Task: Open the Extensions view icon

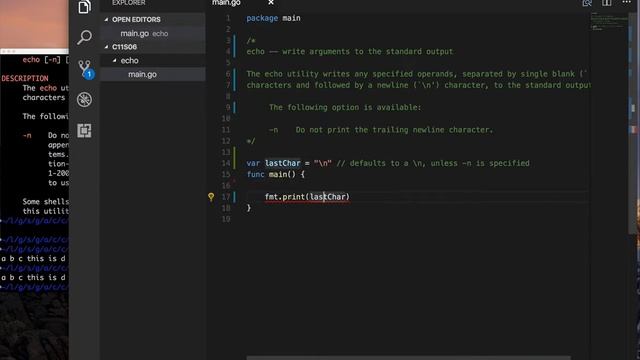Action: (x=84, y=131)
